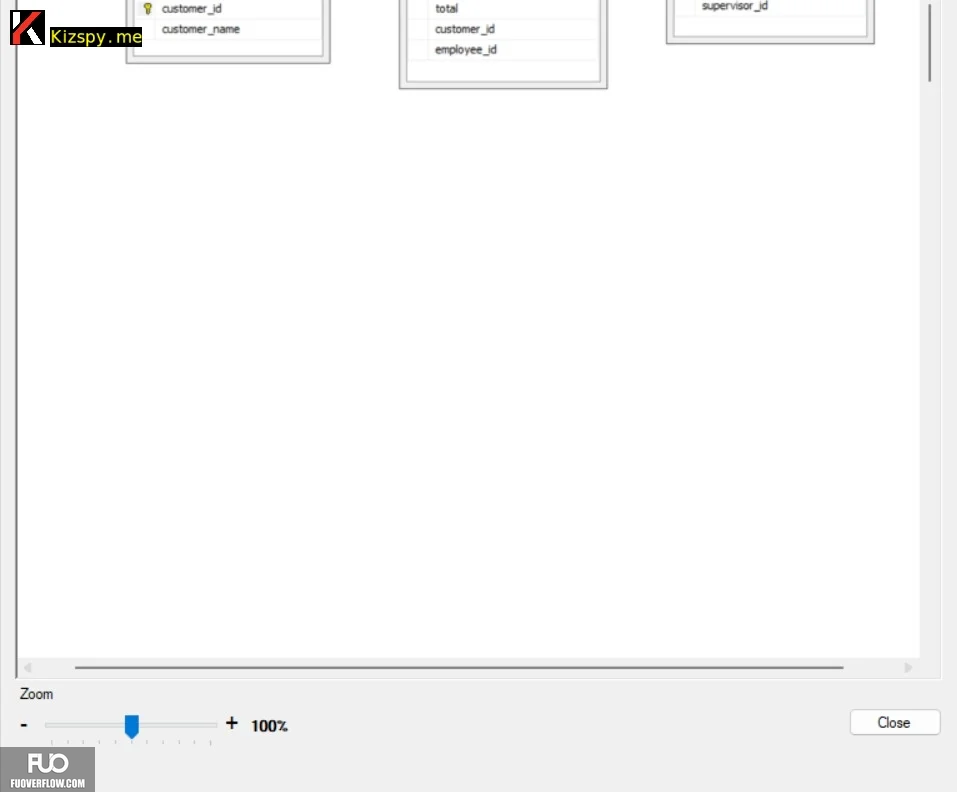
Task: Click the horizontal scrollbar thumb
Action: pyautogui.click(x=459, y=668)
